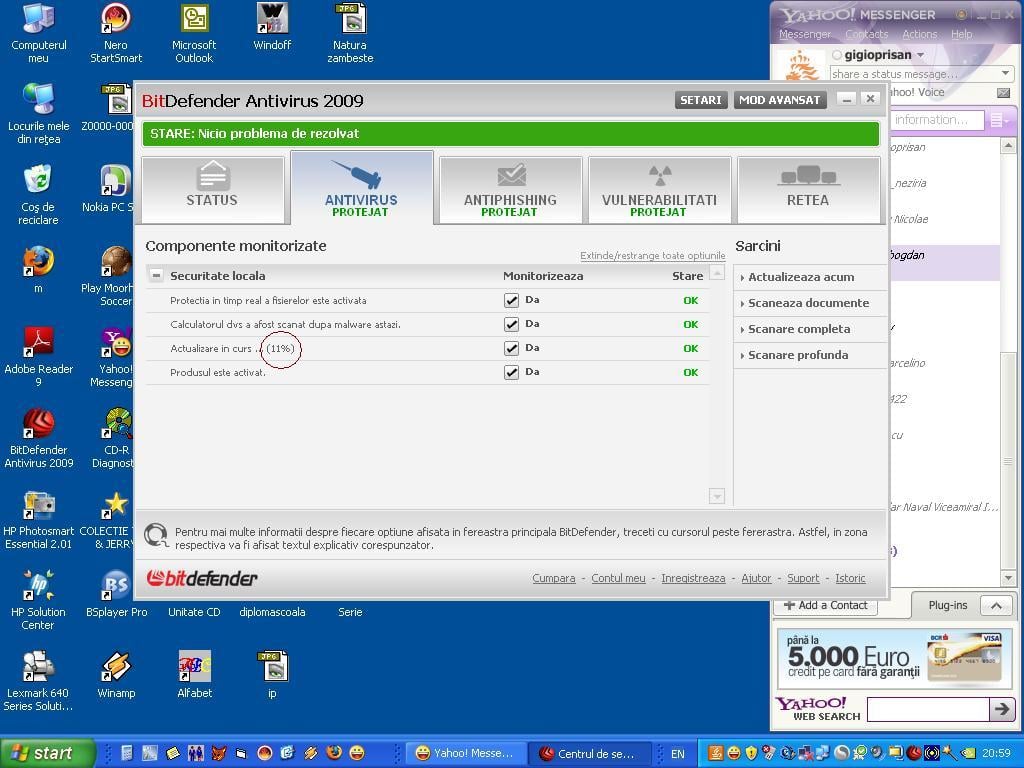Click the MOD AVANSAT button
Image resolution: width=1024 pixels, height=768 pixels.
pyautogui.click(x=780, y=100)
